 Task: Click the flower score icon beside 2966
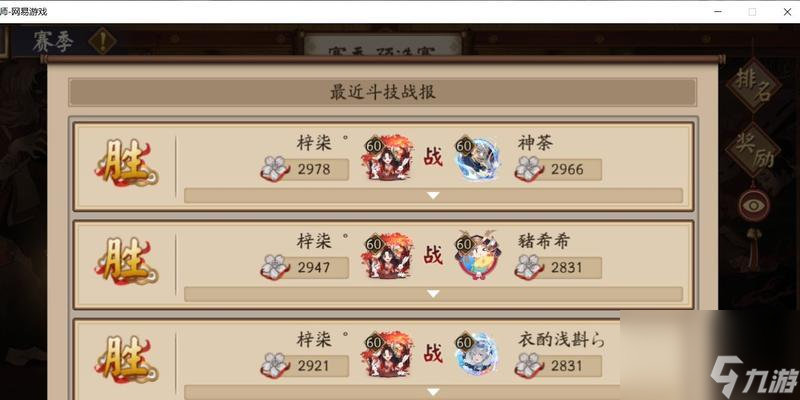529,169
